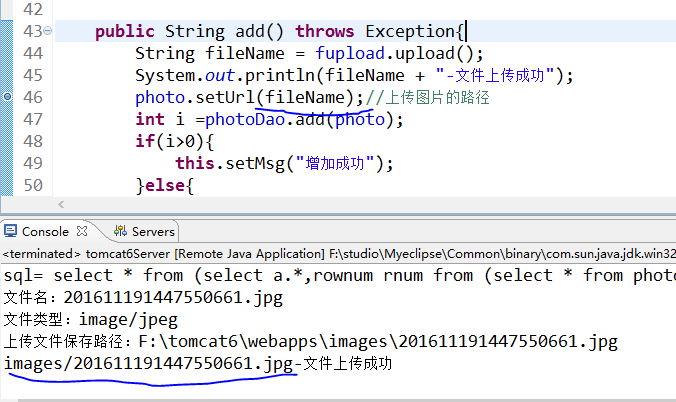Screen dimensions: 676x402
Task: Click '文件类型: image/jpeg' console line
Action: coord(91,320)
